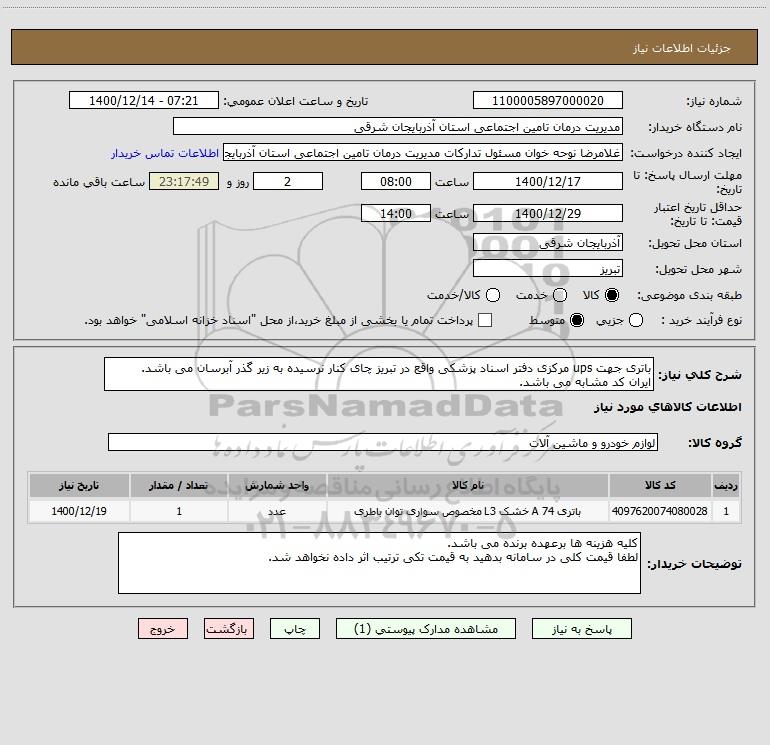This screenshot has height=745, width=770.
Task: Click column header تاریخ نیاز
Action: tap(79, 485)
